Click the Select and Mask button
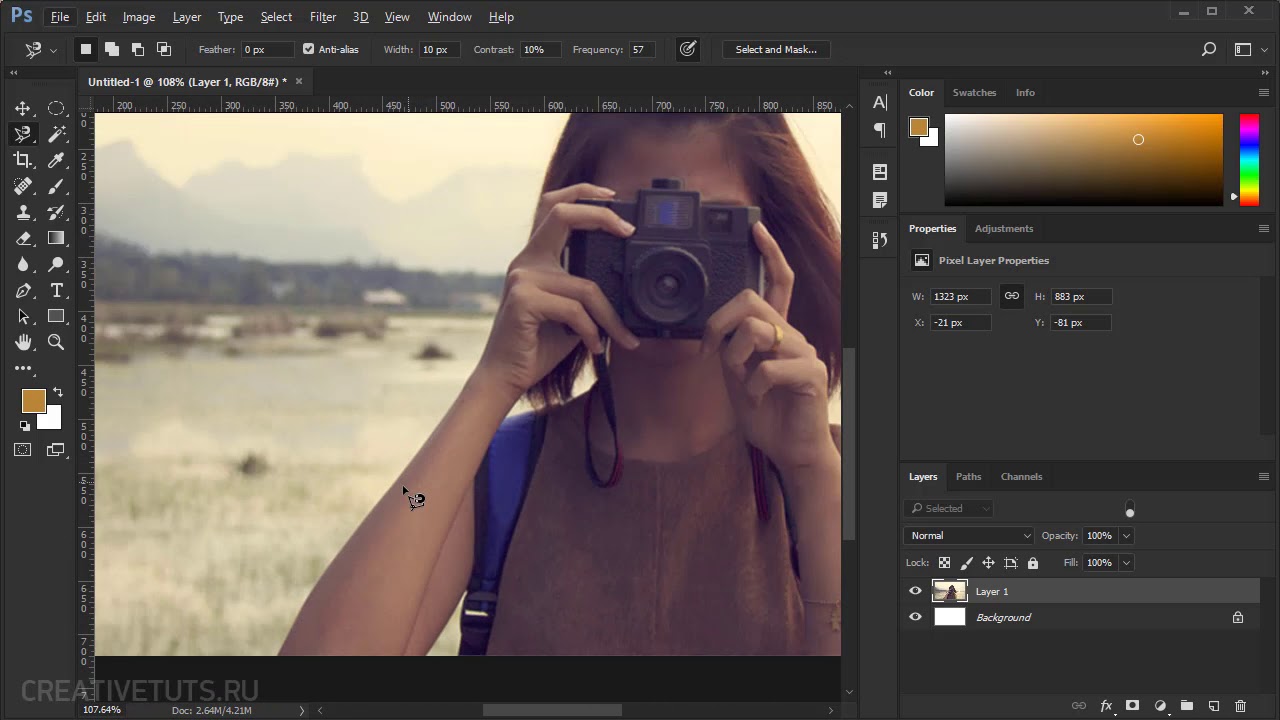Image resolution: width=1280 pixels, height=720 pixels. pyautogui.click(x=776, y=49)
